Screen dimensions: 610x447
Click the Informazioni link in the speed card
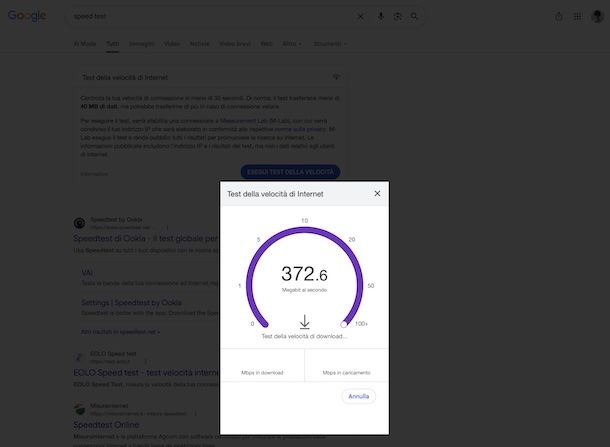coord(94,174)
